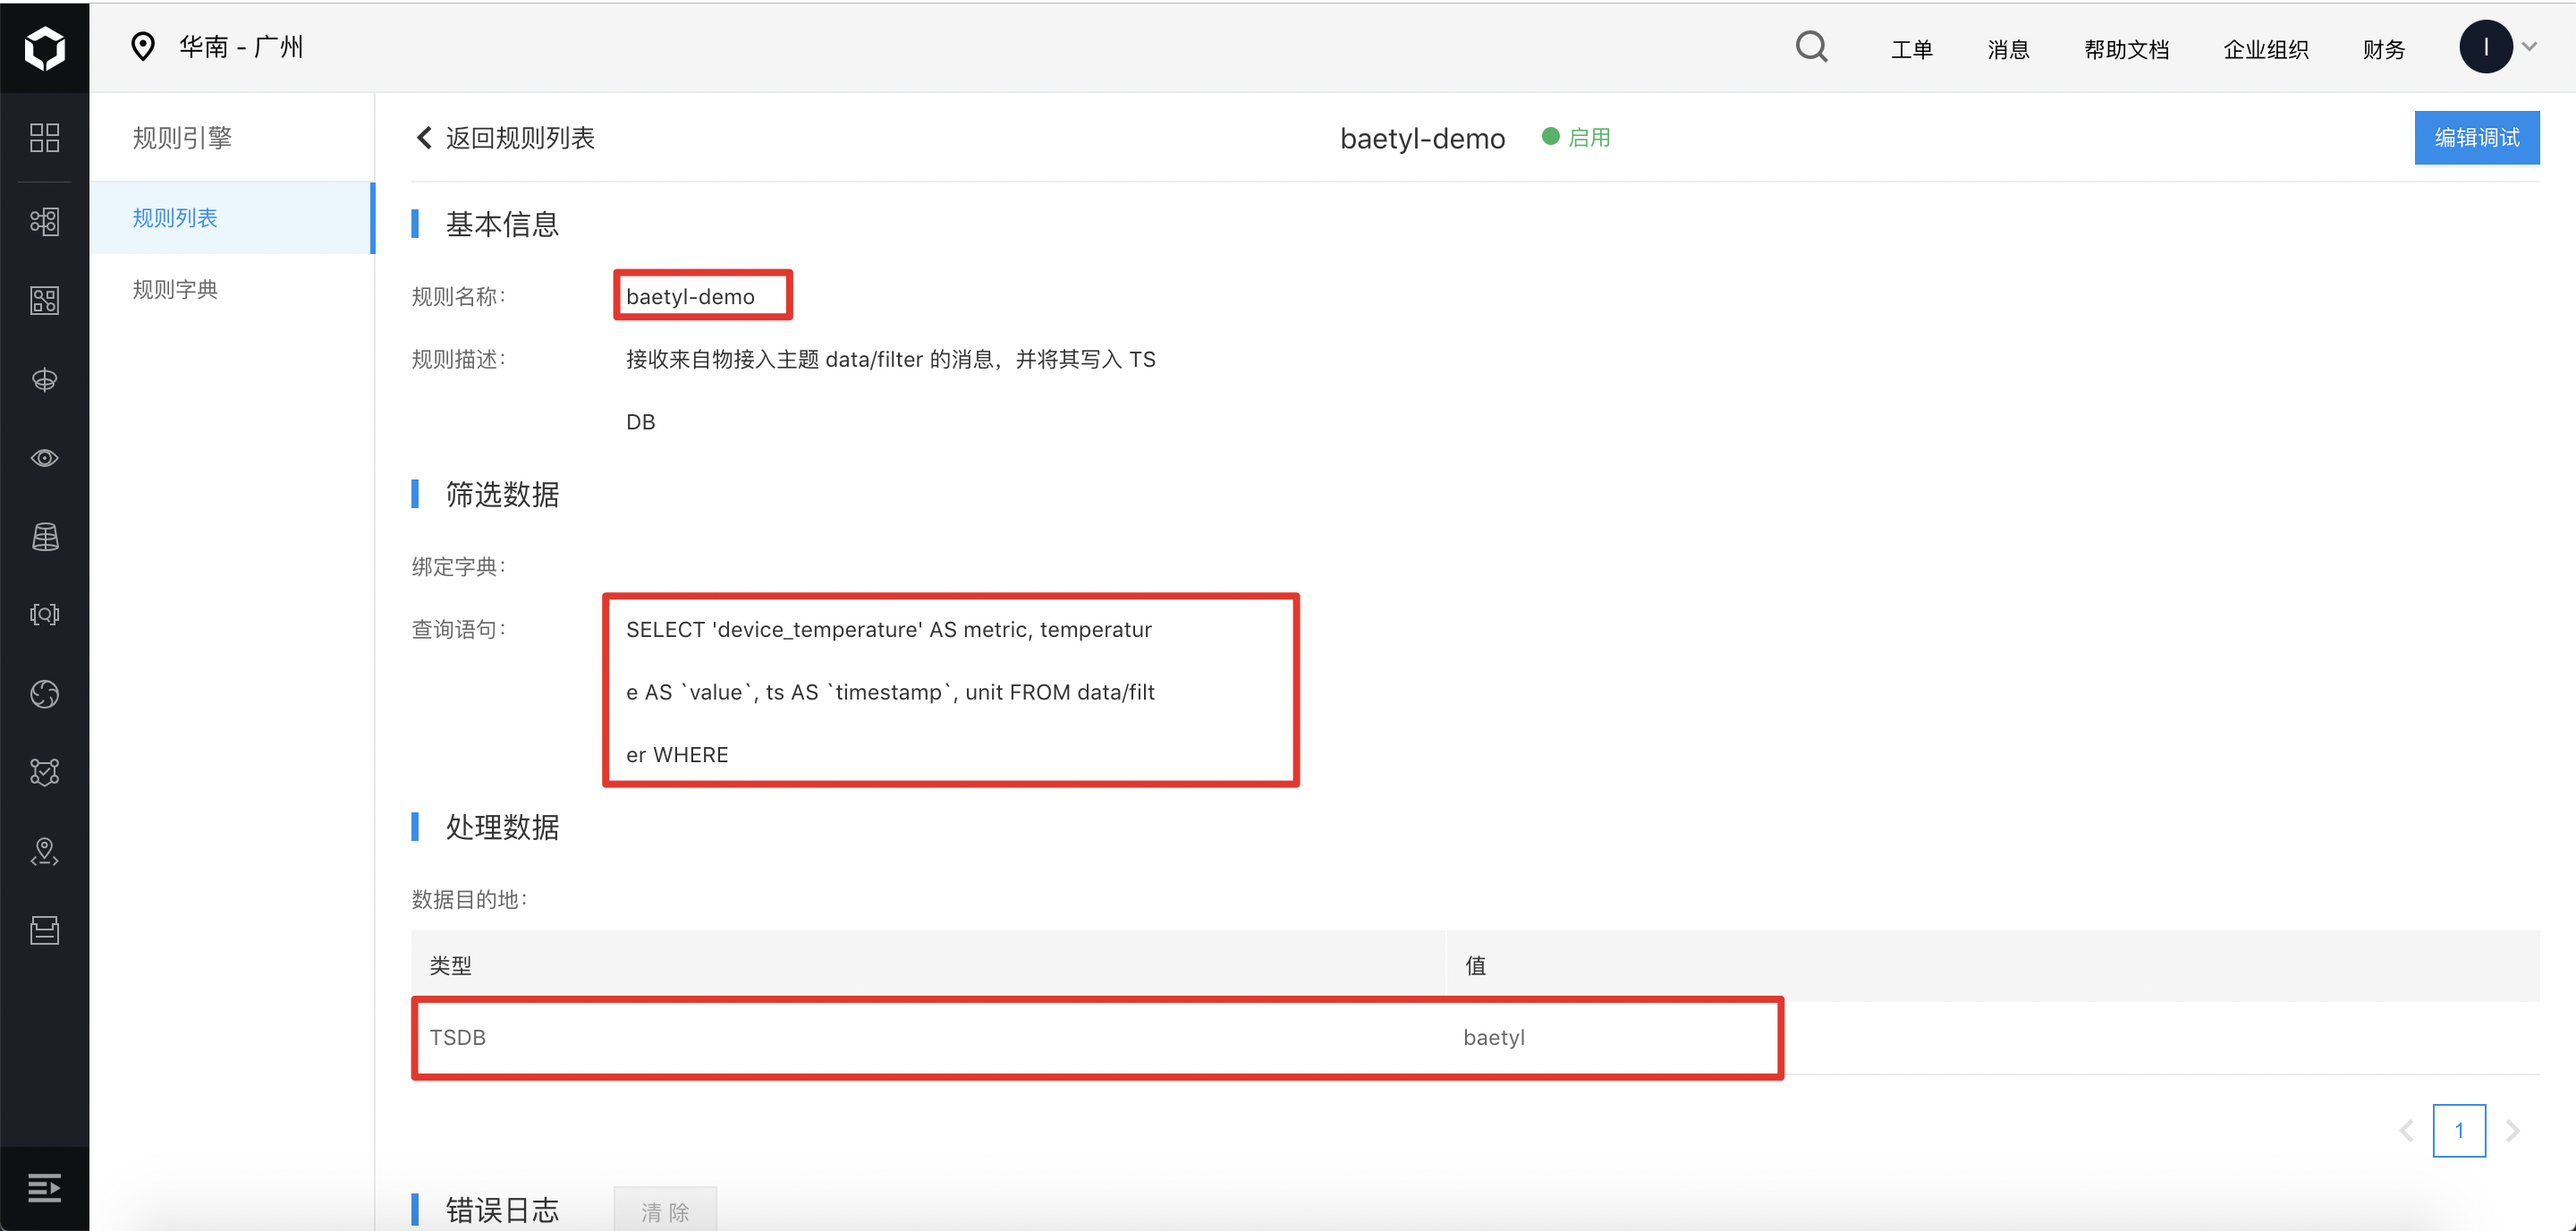
Task: Click the network-mesh sidebar icon
Action: tap(44, 772)
